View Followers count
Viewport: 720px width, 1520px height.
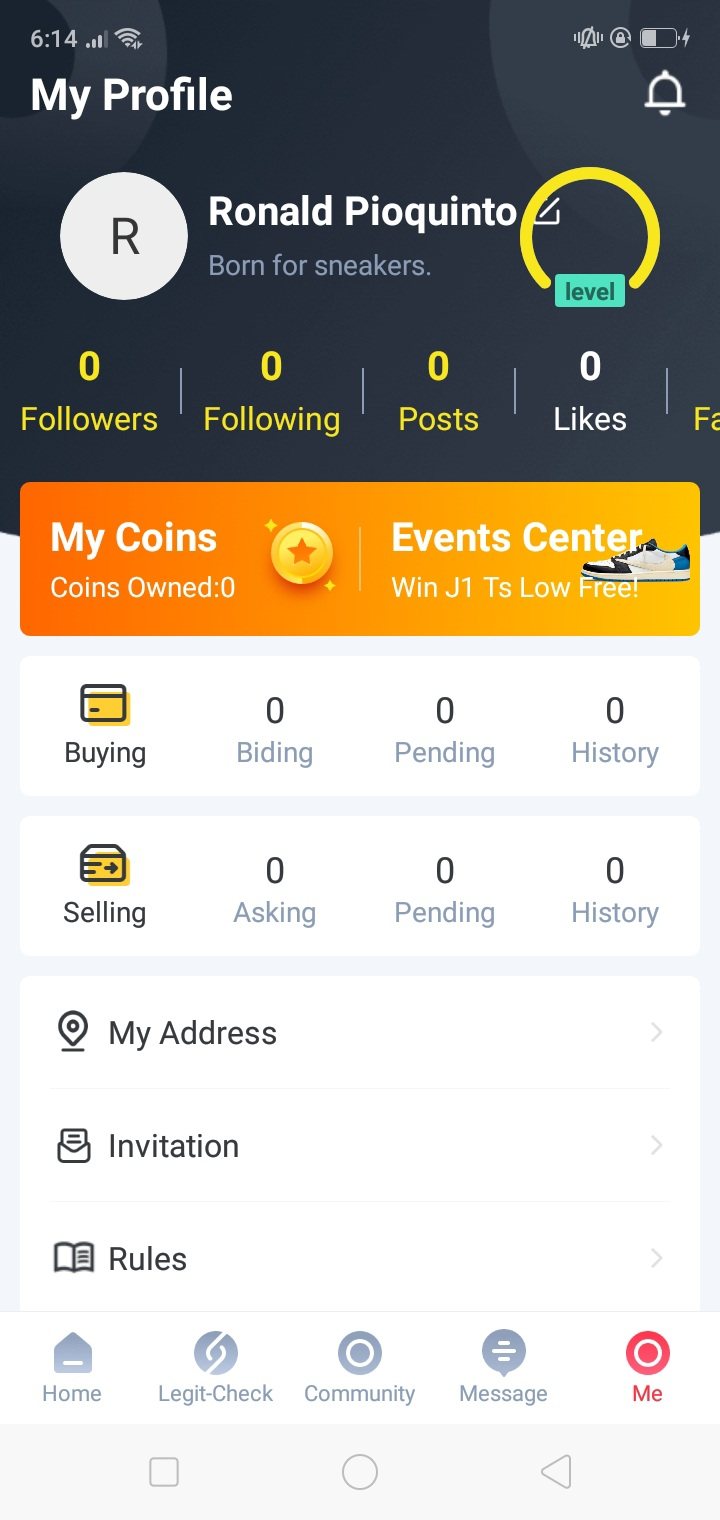tap(89, 391)
